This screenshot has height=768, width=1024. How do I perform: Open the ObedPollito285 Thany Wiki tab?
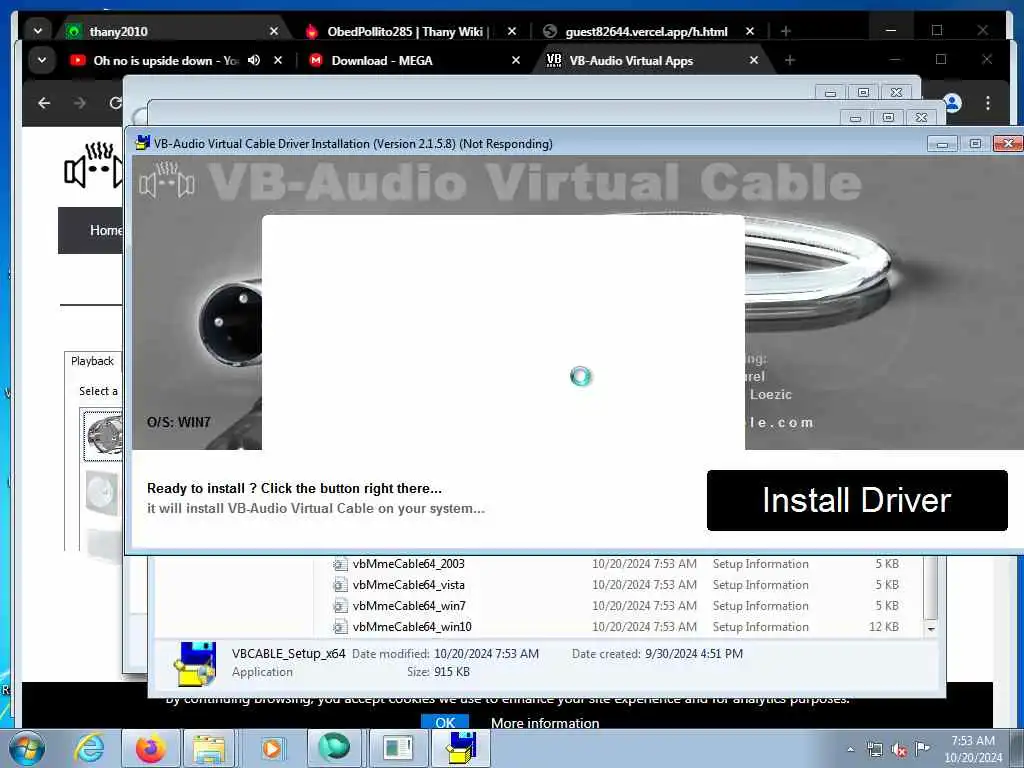coord(411,31)
